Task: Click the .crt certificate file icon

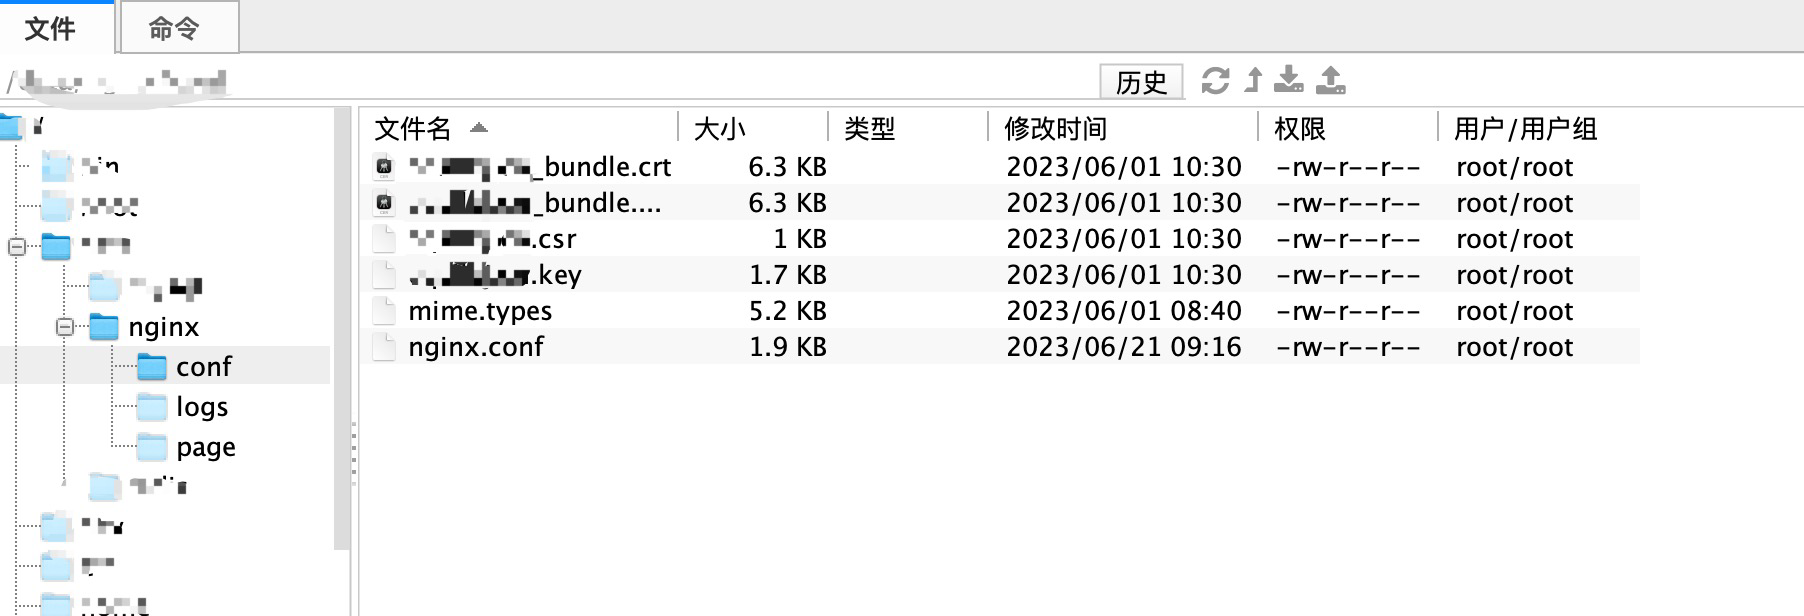Action: pyautogui.click(x=384, y=167)
